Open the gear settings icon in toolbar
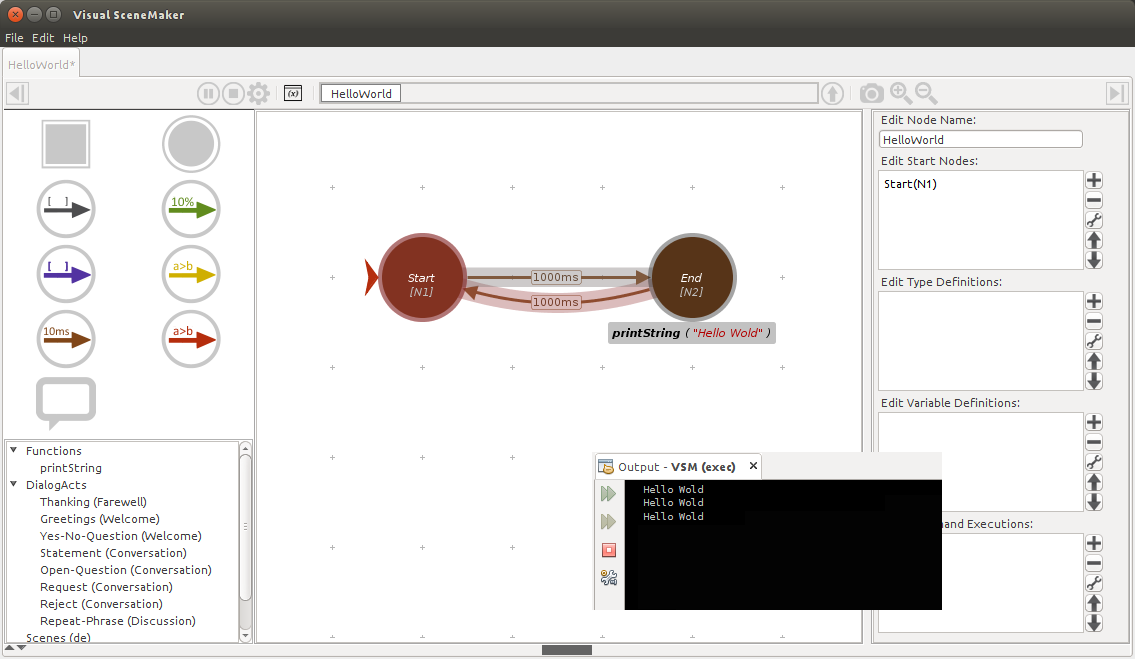Image resolution: width=1135 pixels, height=659 pixels. 258,93
